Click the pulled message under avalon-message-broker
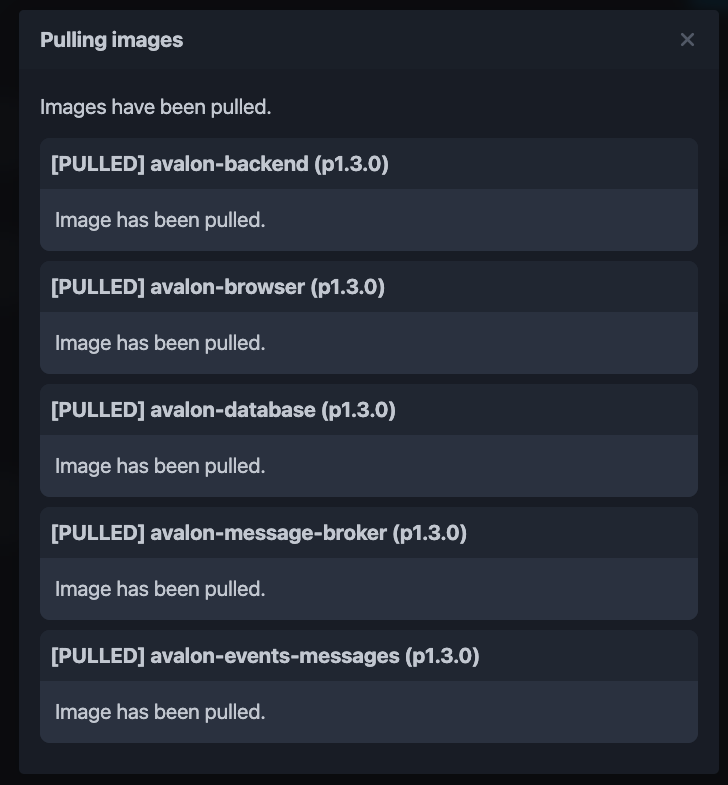 (x=160, y=589)
